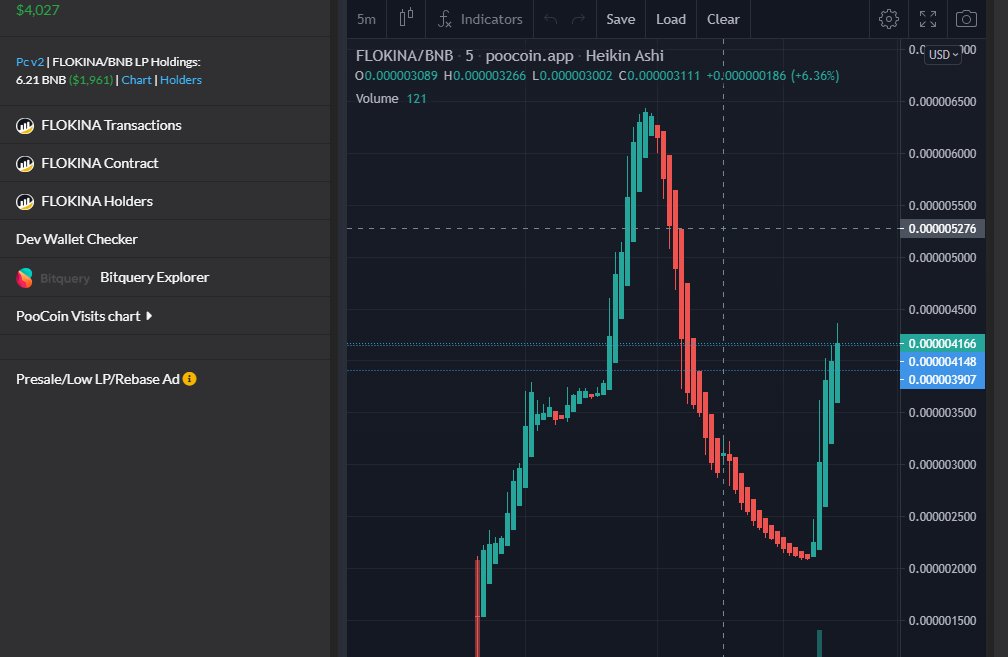
Task: Change the candlestick chart style
Action: coord(406,19)
